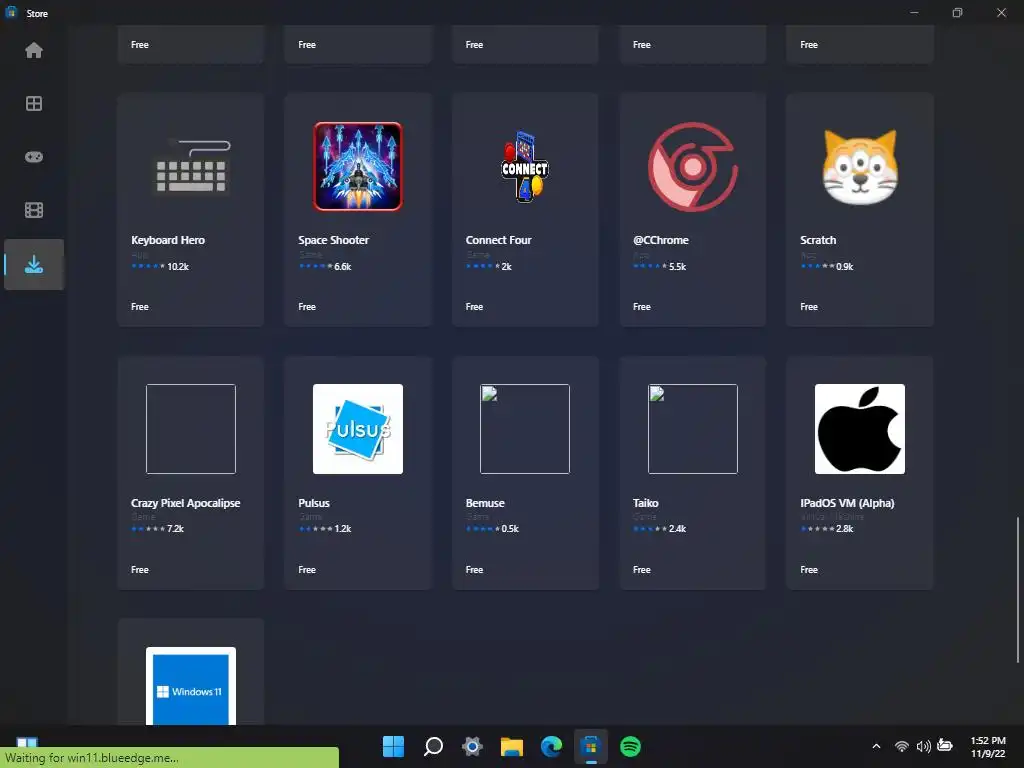Click the Keyboard Hero title text
1024x768 pixels.
pyautogui.click(x=168, y=240)
